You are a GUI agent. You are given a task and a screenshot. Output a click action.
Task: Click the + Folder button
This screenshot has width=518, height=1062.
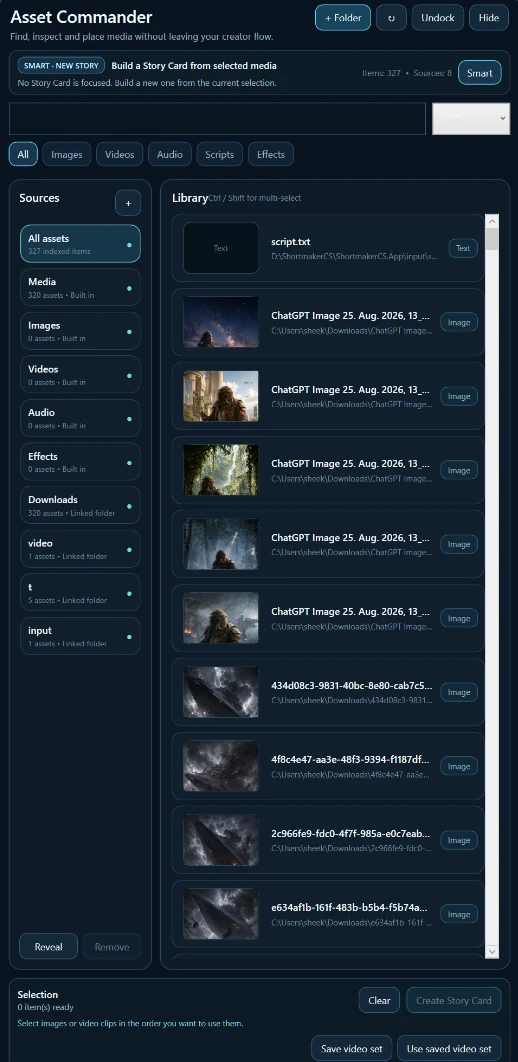343,18
